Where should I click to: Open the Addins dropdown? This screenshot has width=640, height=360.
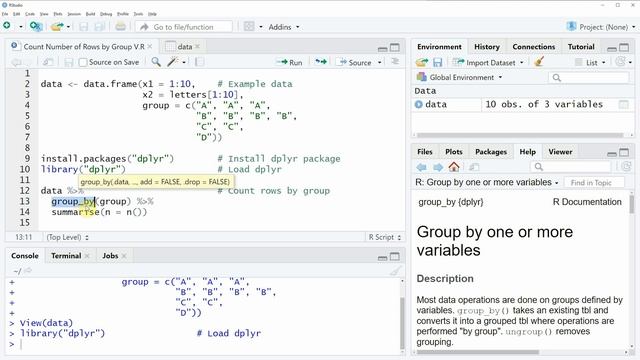click(x=284, y=27)
